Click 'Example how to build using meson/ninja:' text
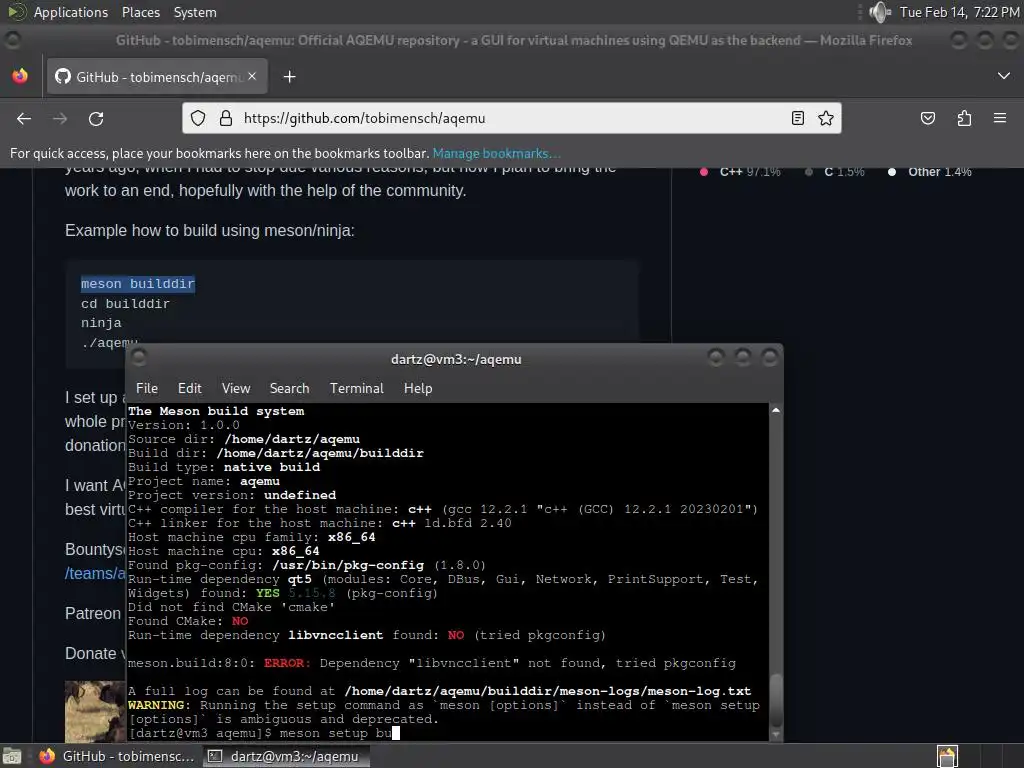 pos(210,231)
